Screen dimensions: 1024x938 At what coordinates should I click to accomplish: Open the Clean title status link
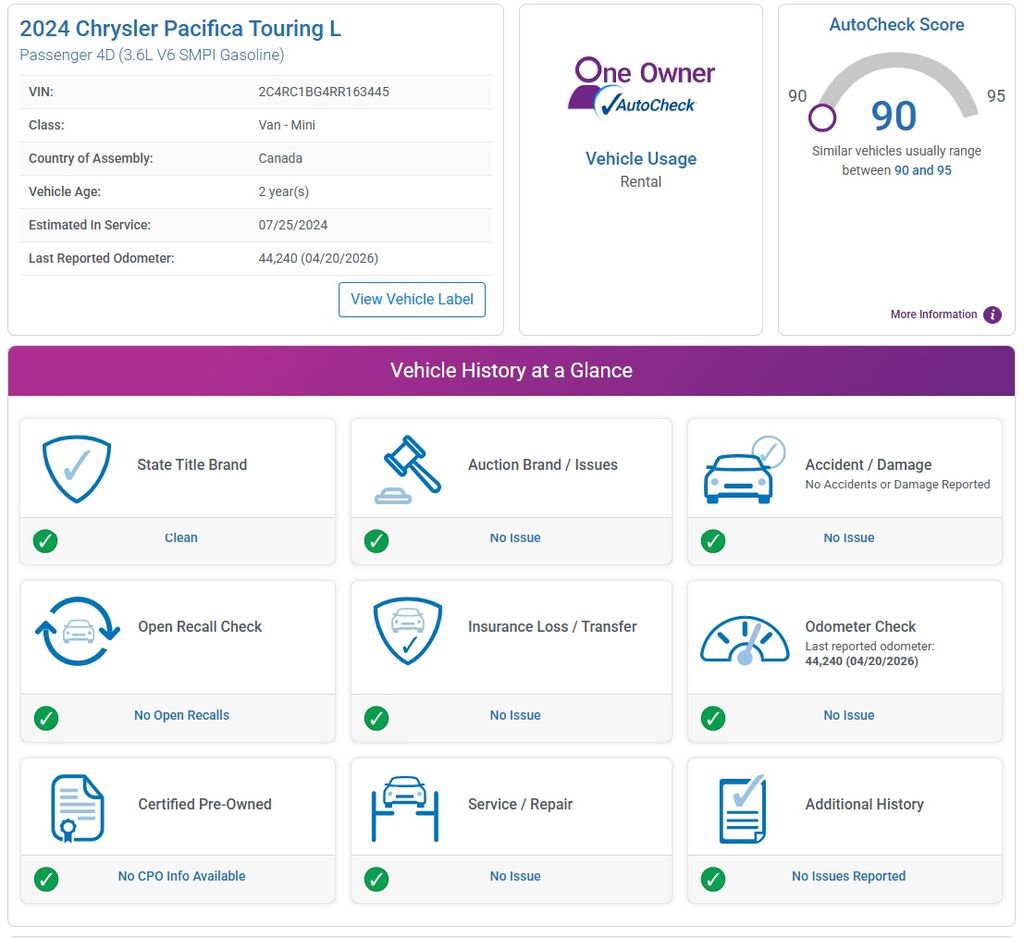[181, 538]
